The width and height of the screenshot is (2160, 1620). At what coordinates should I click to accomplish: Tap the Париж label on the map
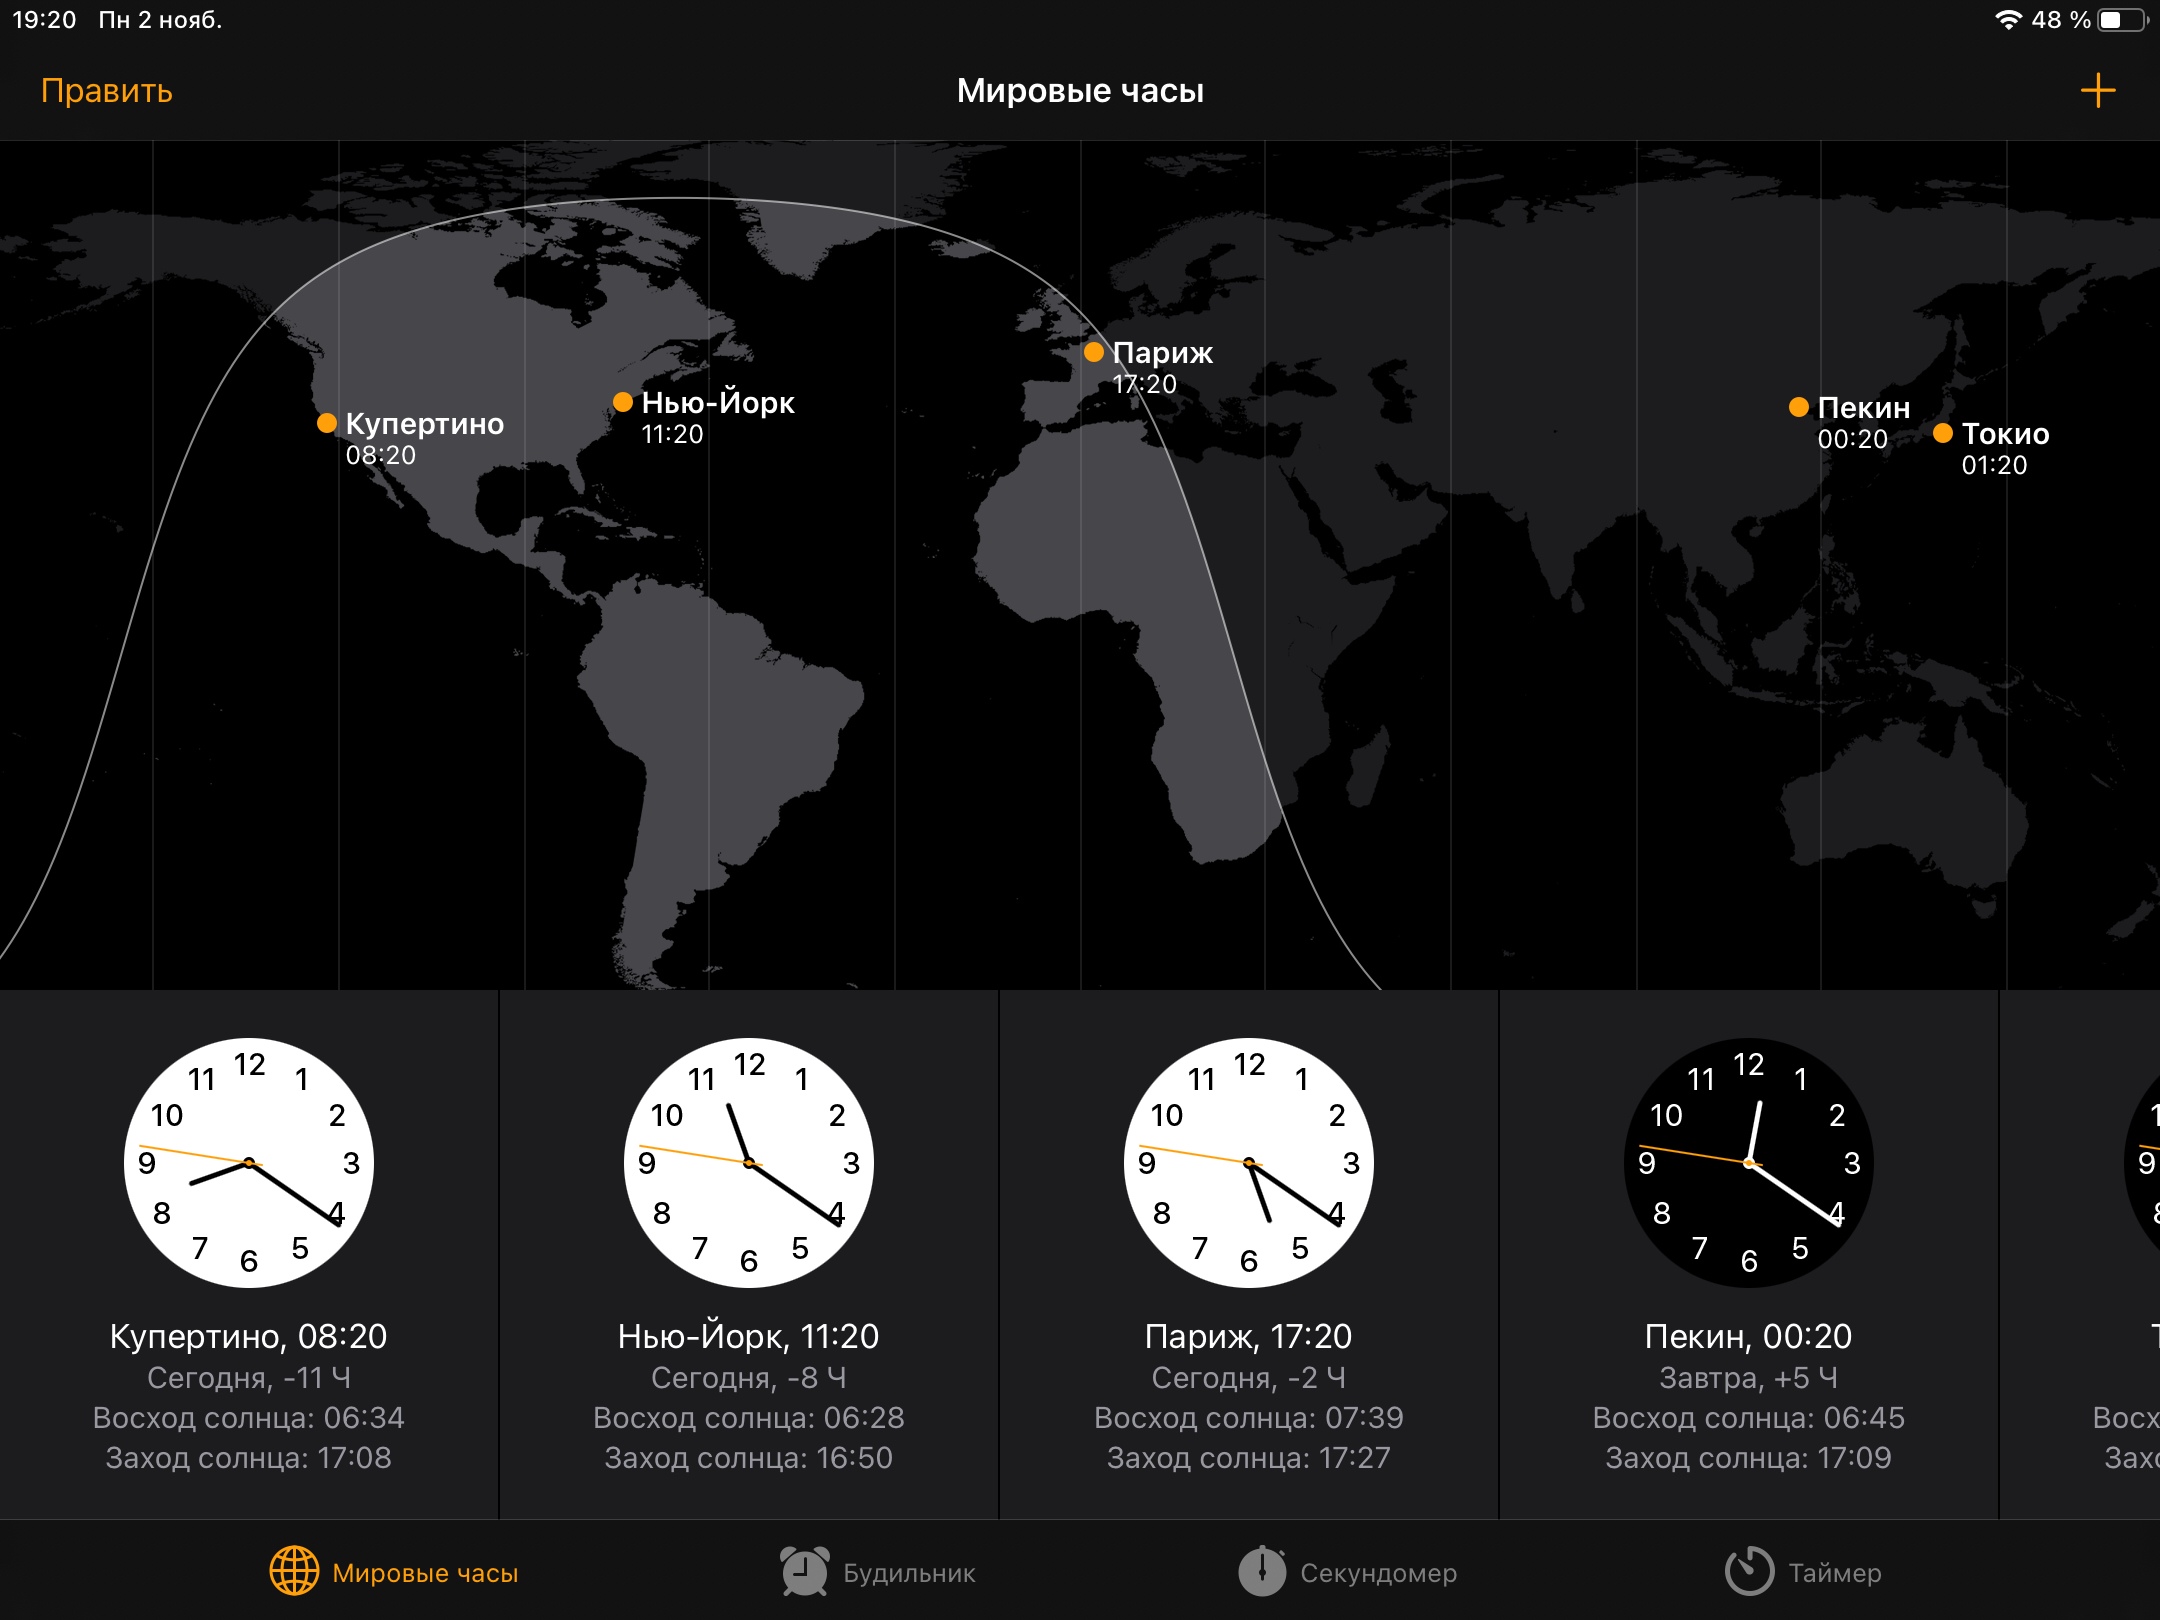[1162, 353]
